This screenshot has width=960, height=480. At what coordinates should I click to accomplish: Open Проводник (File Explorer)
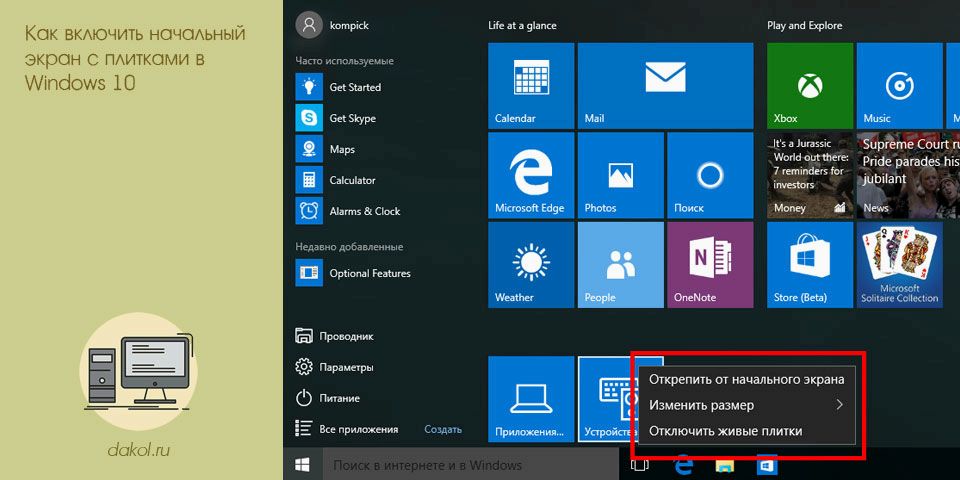[334, 336]
